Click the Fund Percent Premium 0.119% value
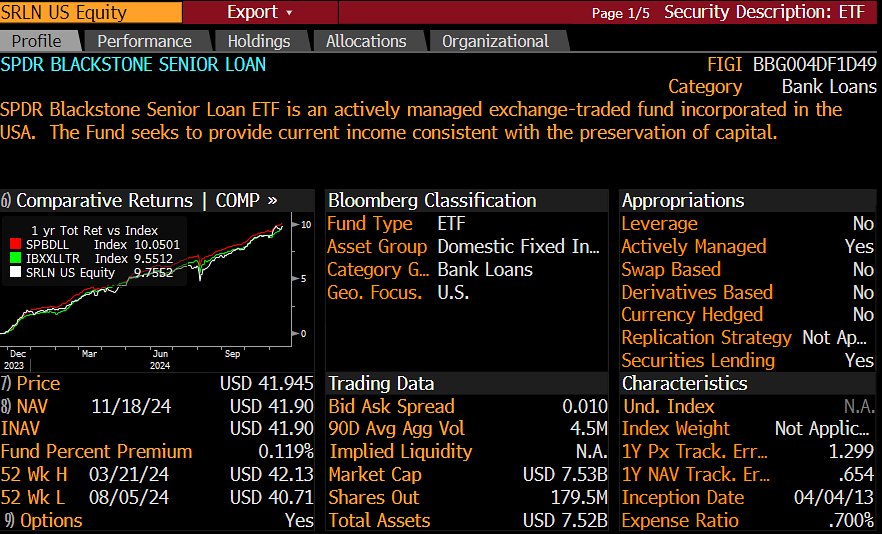 click(286, 452)
